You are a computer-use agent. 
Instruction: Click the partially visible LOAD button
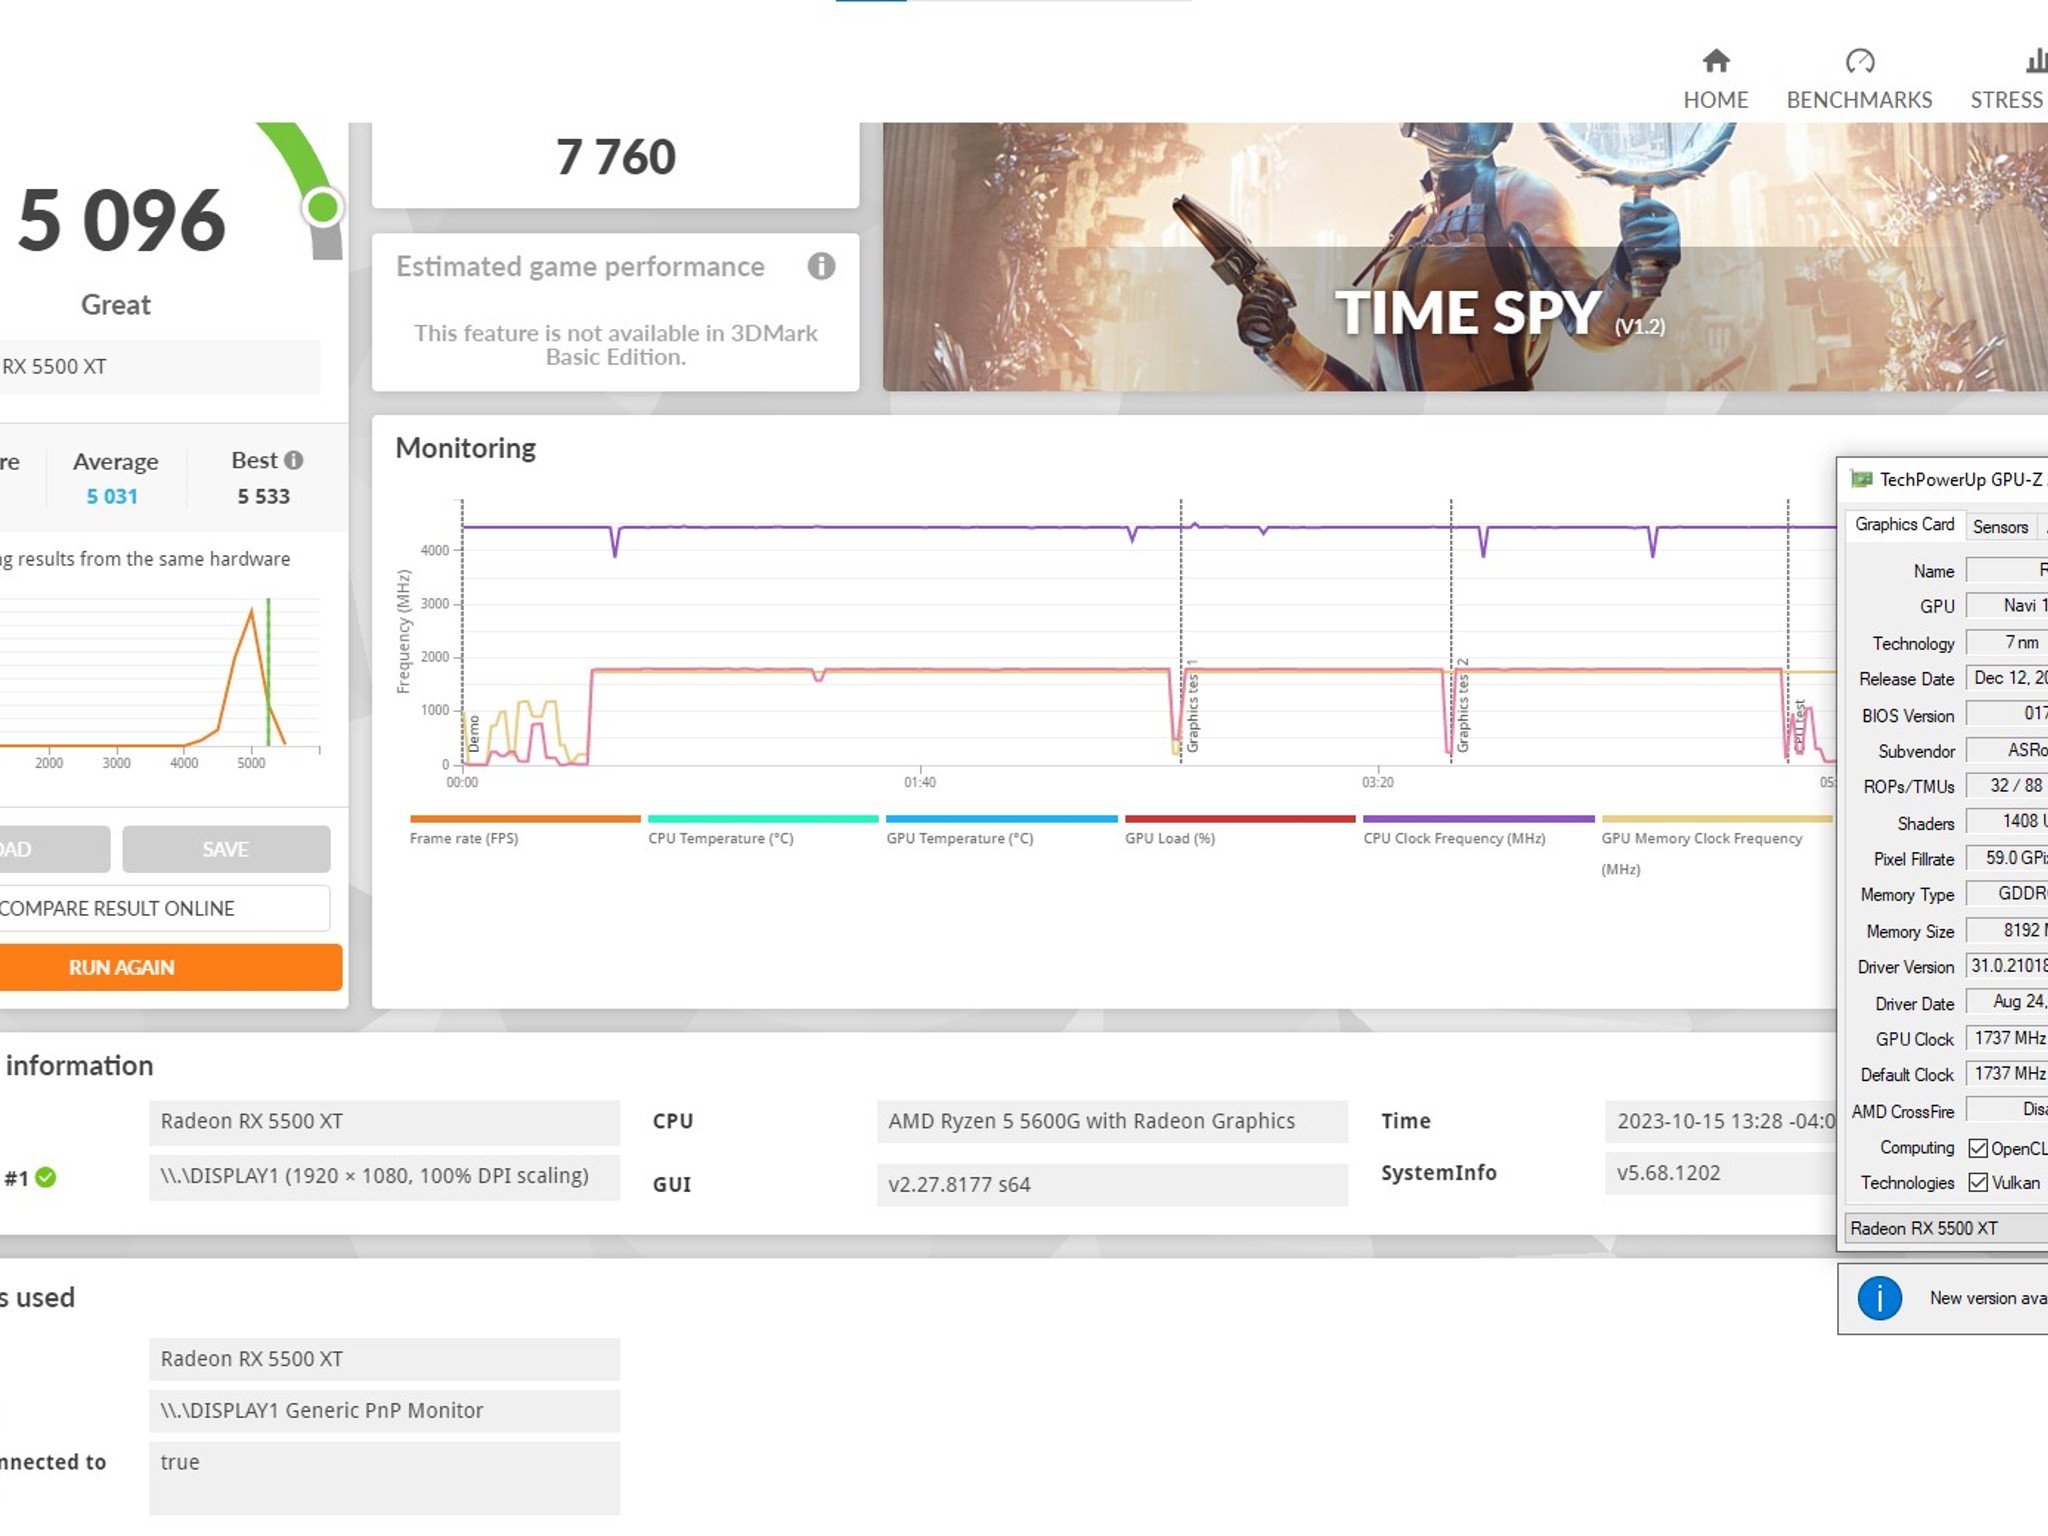click(53, 849)
